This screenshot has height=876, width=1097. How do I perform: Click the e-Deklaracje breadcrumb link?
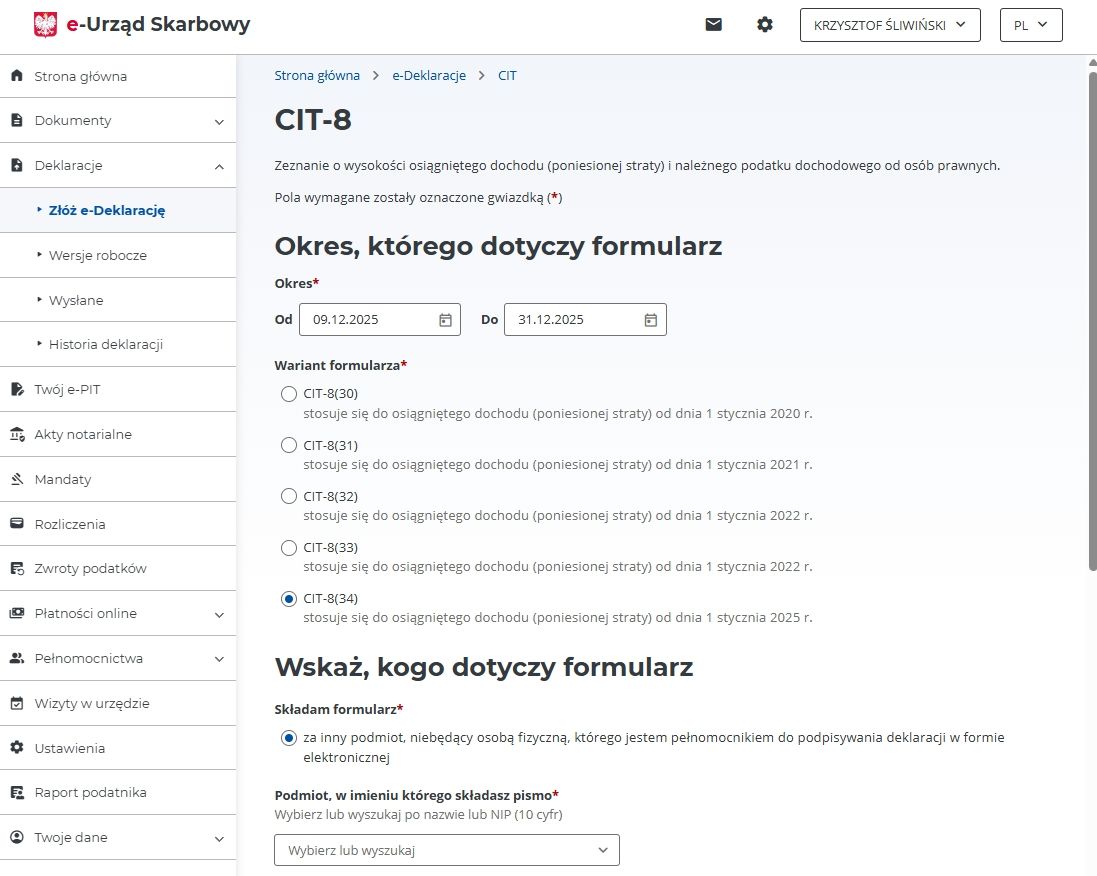[x=429, y=76]
